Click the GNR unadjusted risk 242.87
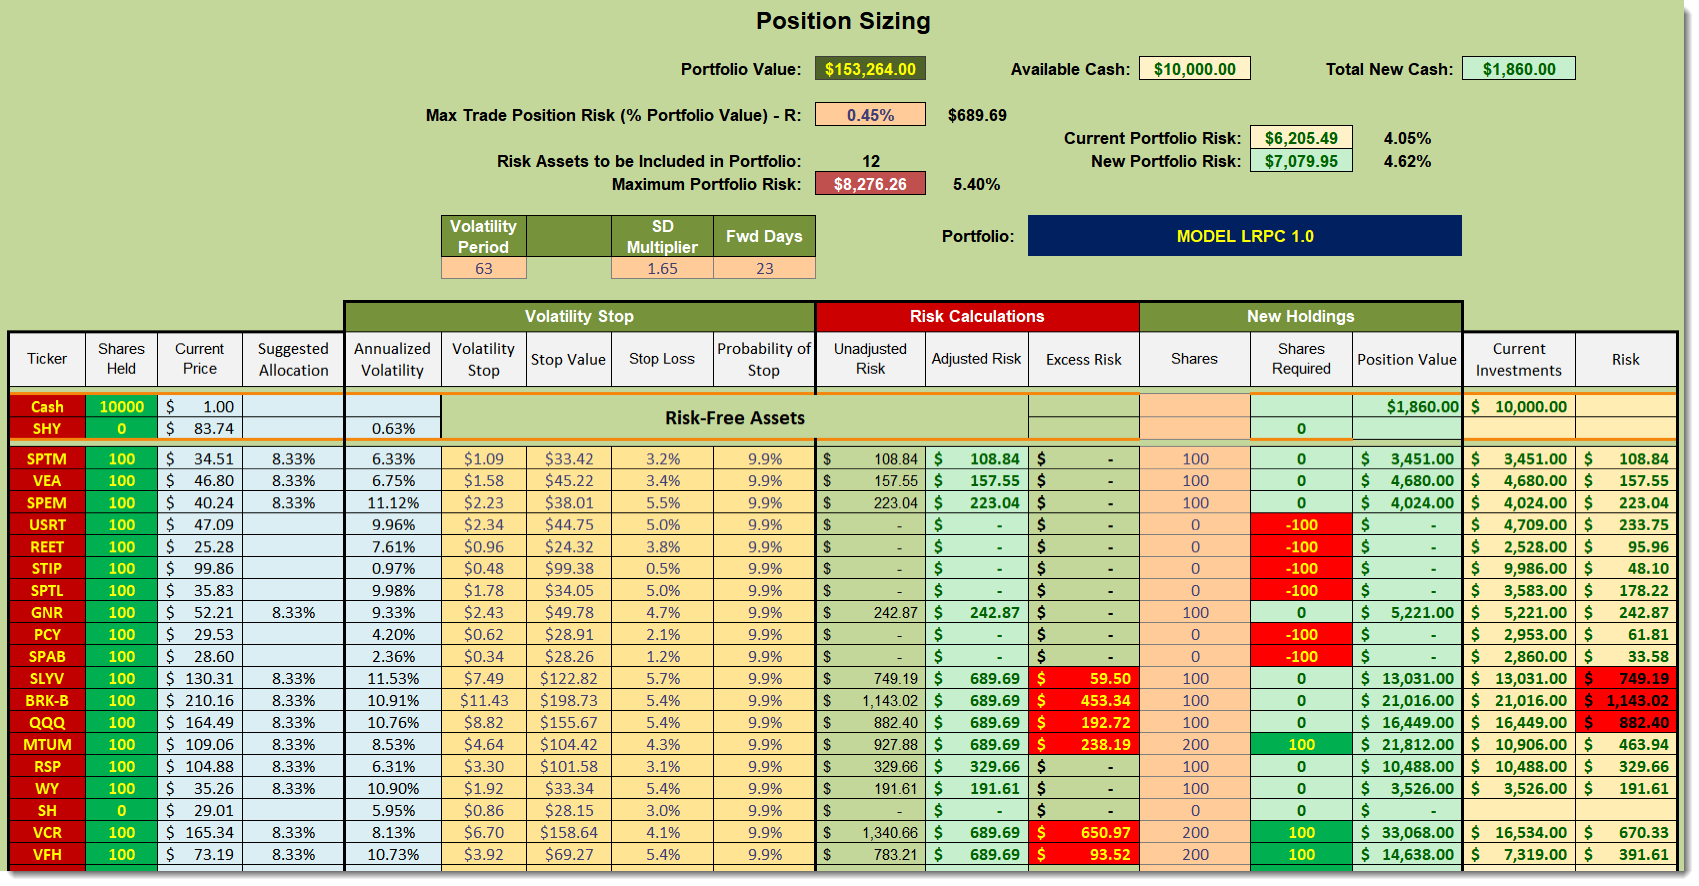This screenshot has width=1699, height=886. tap(871, 613)
